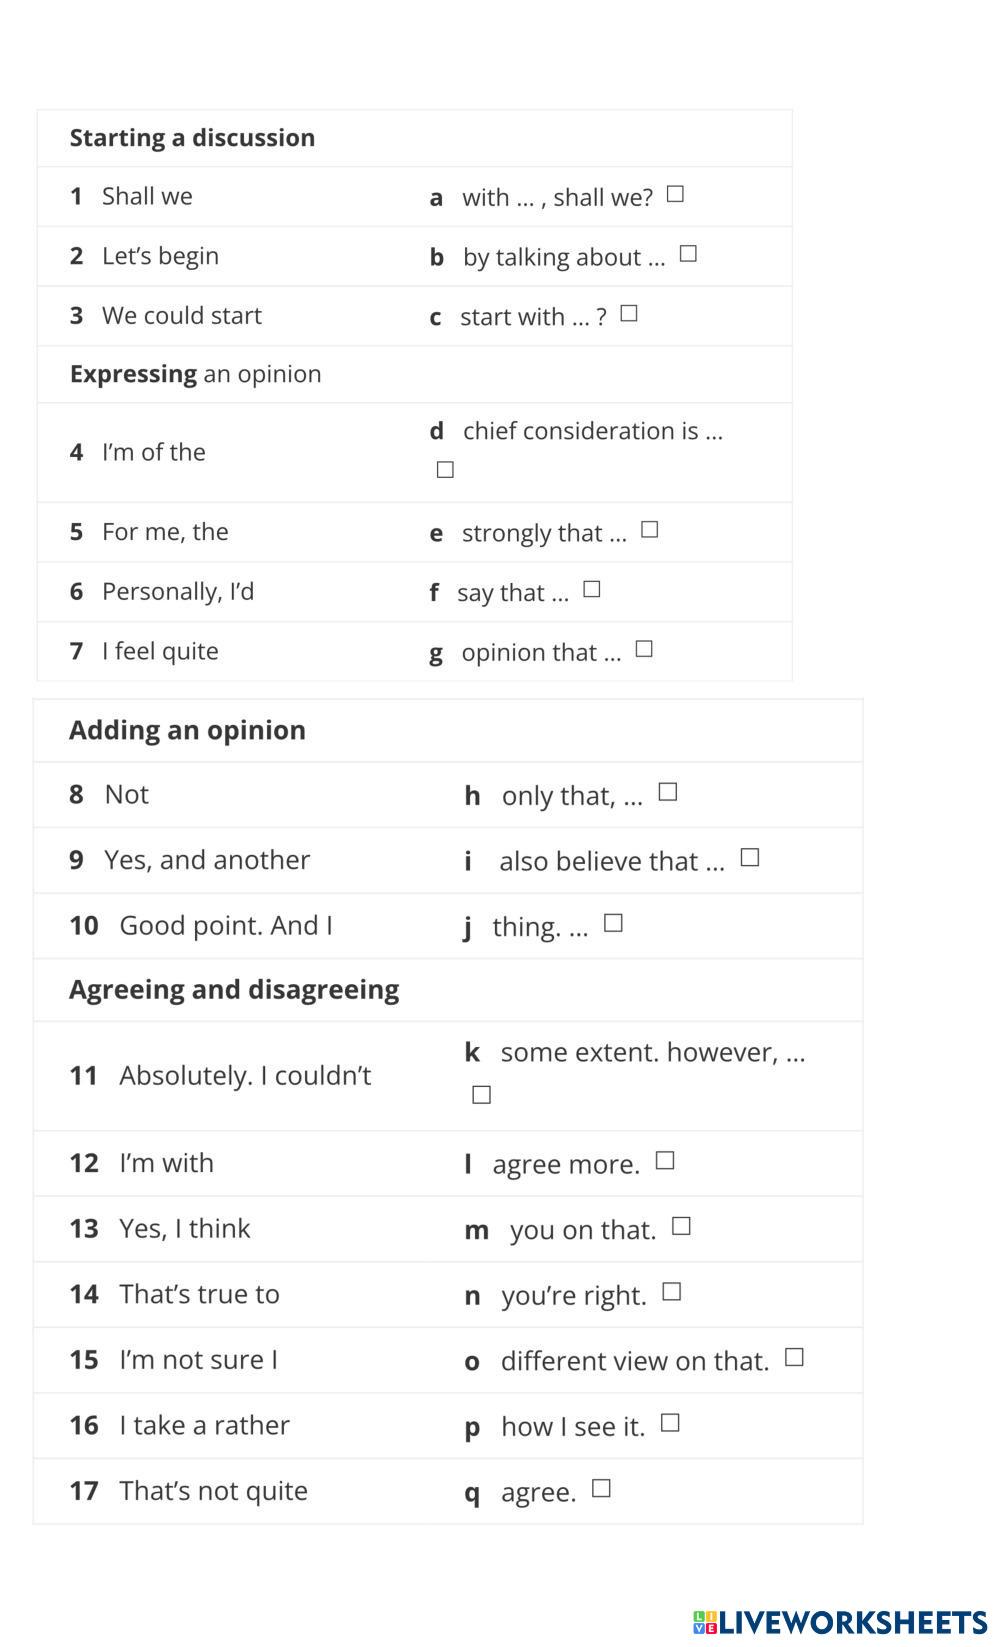
Task: Tick the box next to 'agree more.'
Action: (x=665, y=1160)
